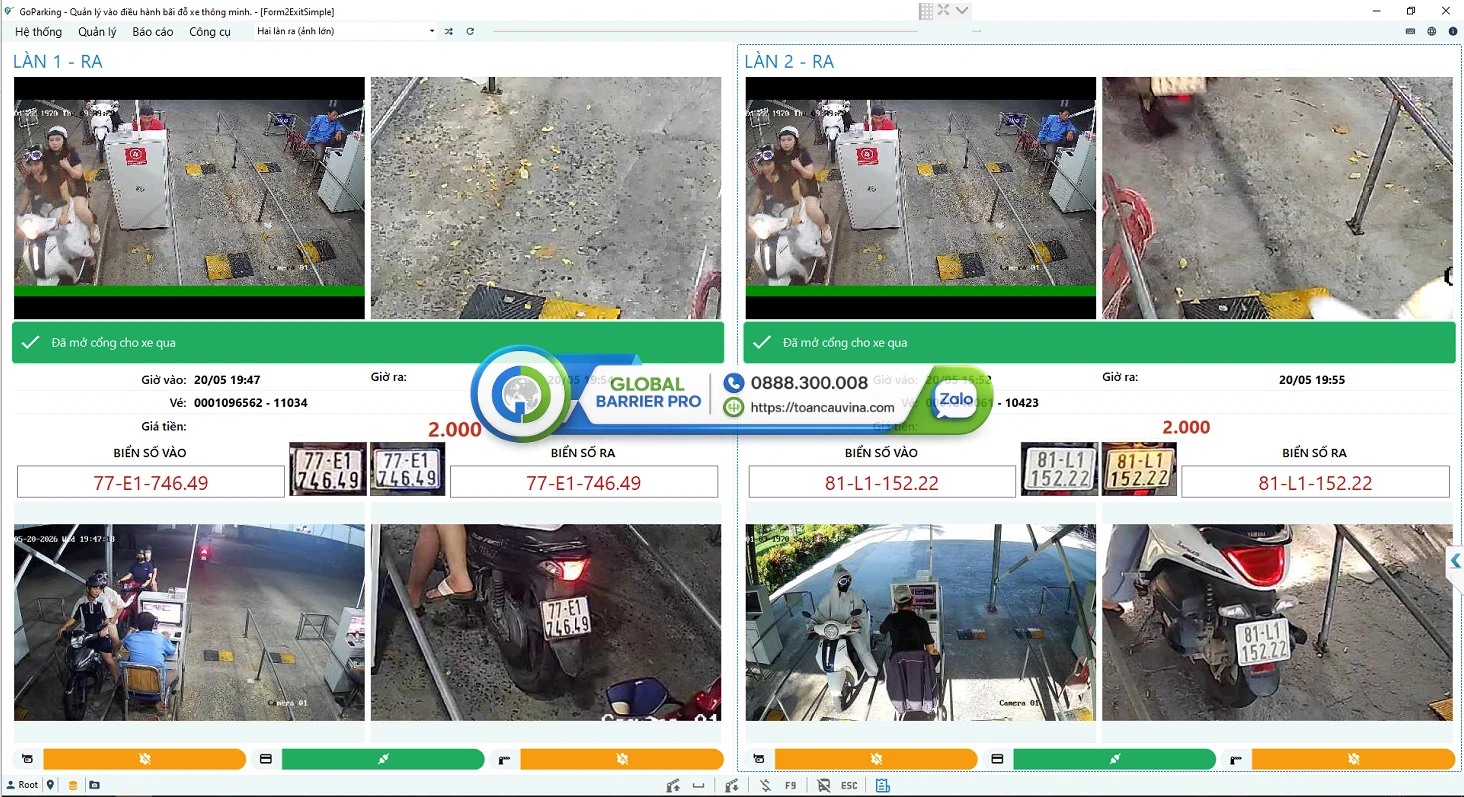
Task: Click the orange barrier button in Làn 2
Action: tap(1353, 759)
